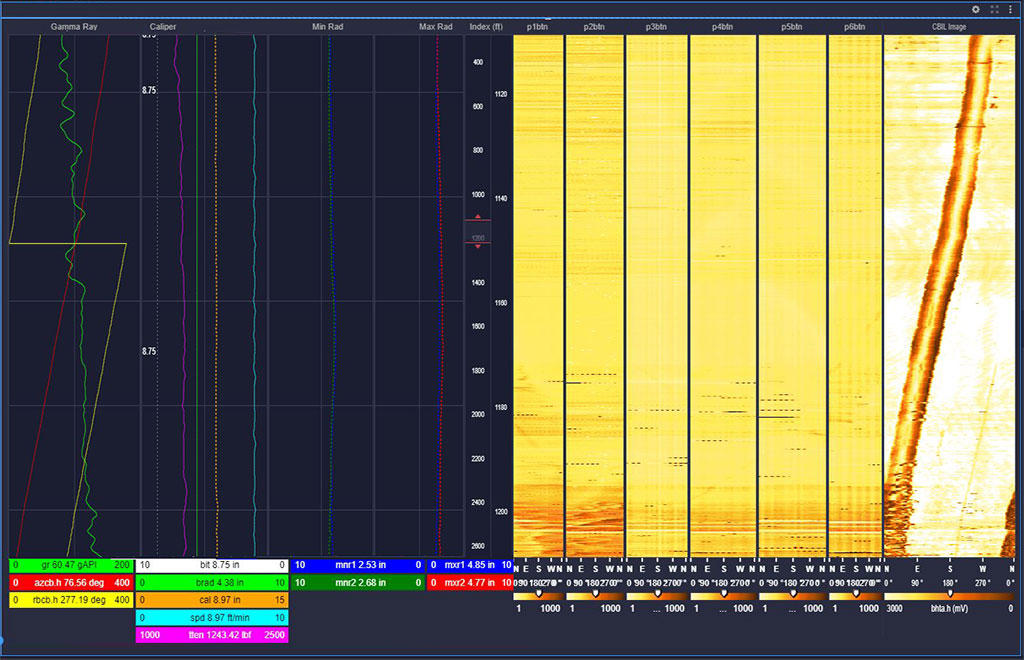This screenshot has height=660, width=1024.
Task: Open the settings gear icon
Action: [x=974, y=9]
